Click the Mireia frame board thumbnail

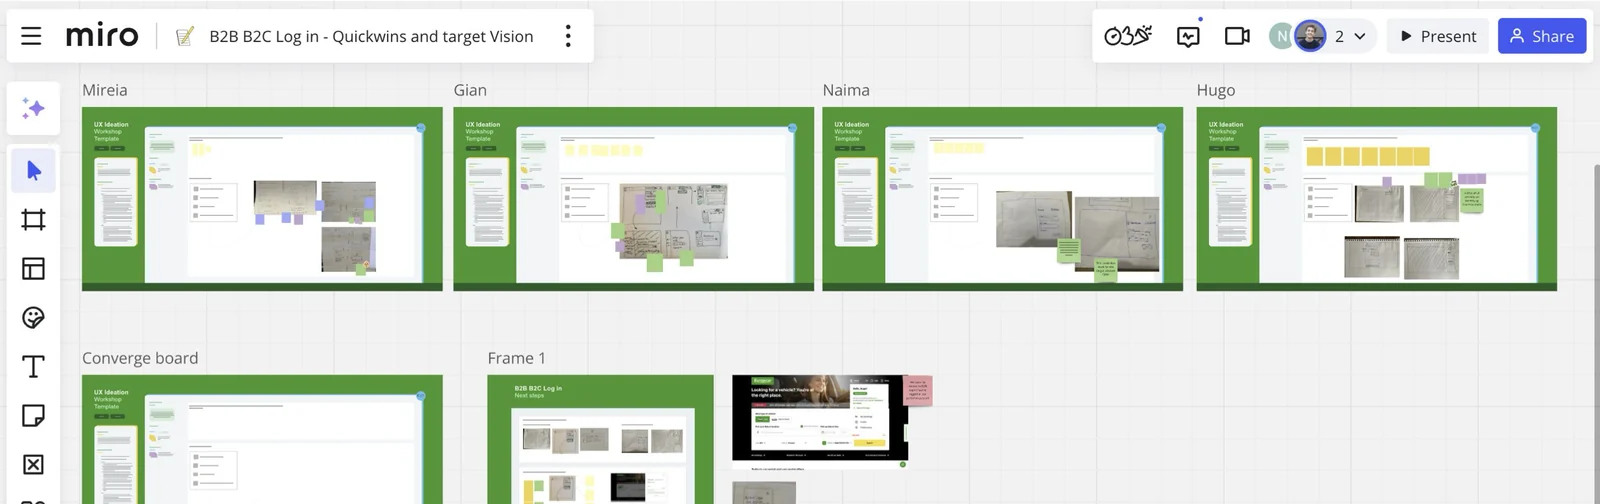pyautogui.click(x=262, y=199)
